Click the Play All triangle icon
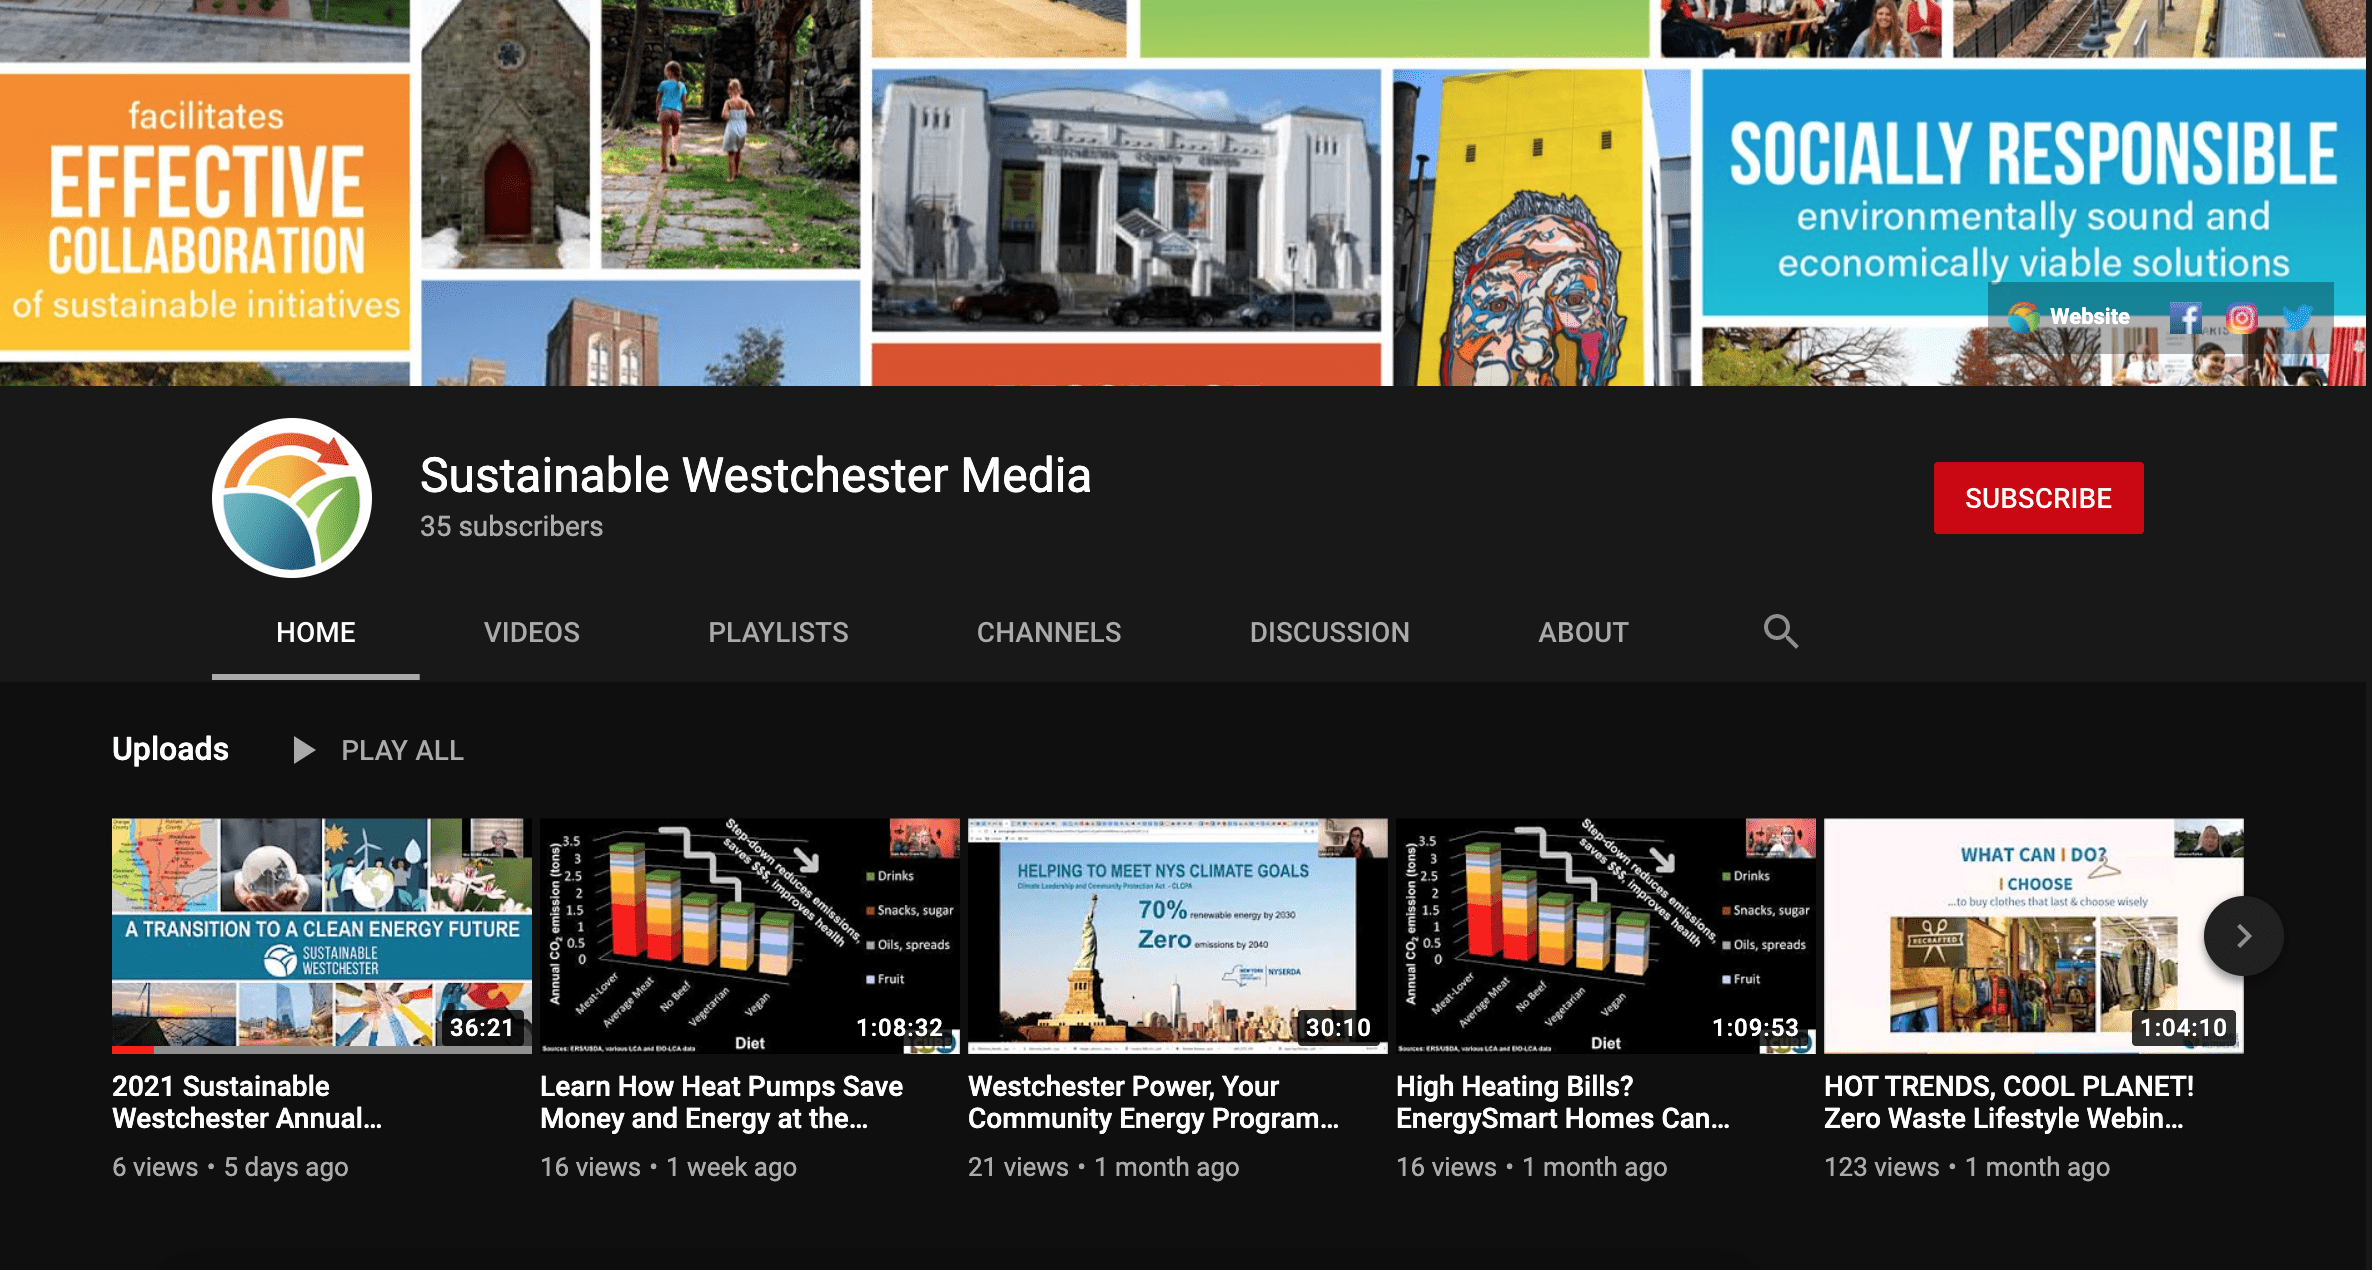2372x1270 pixels. 303,750
